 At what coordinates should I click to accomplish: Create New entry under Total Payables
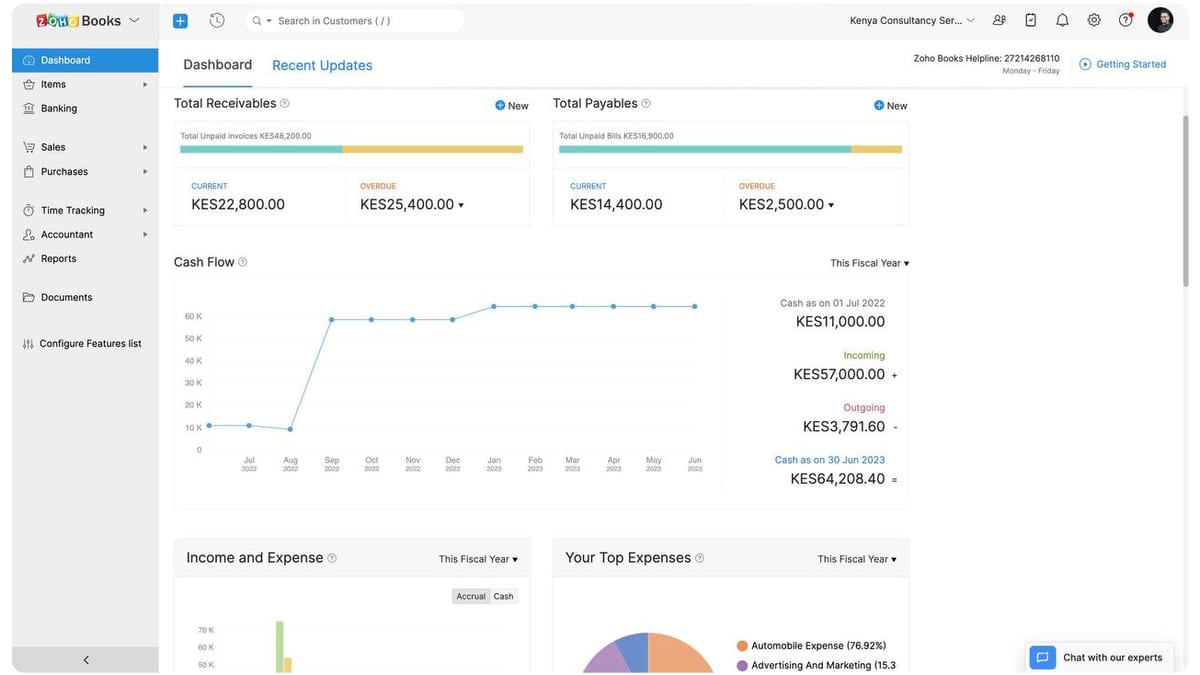(891, 105)
